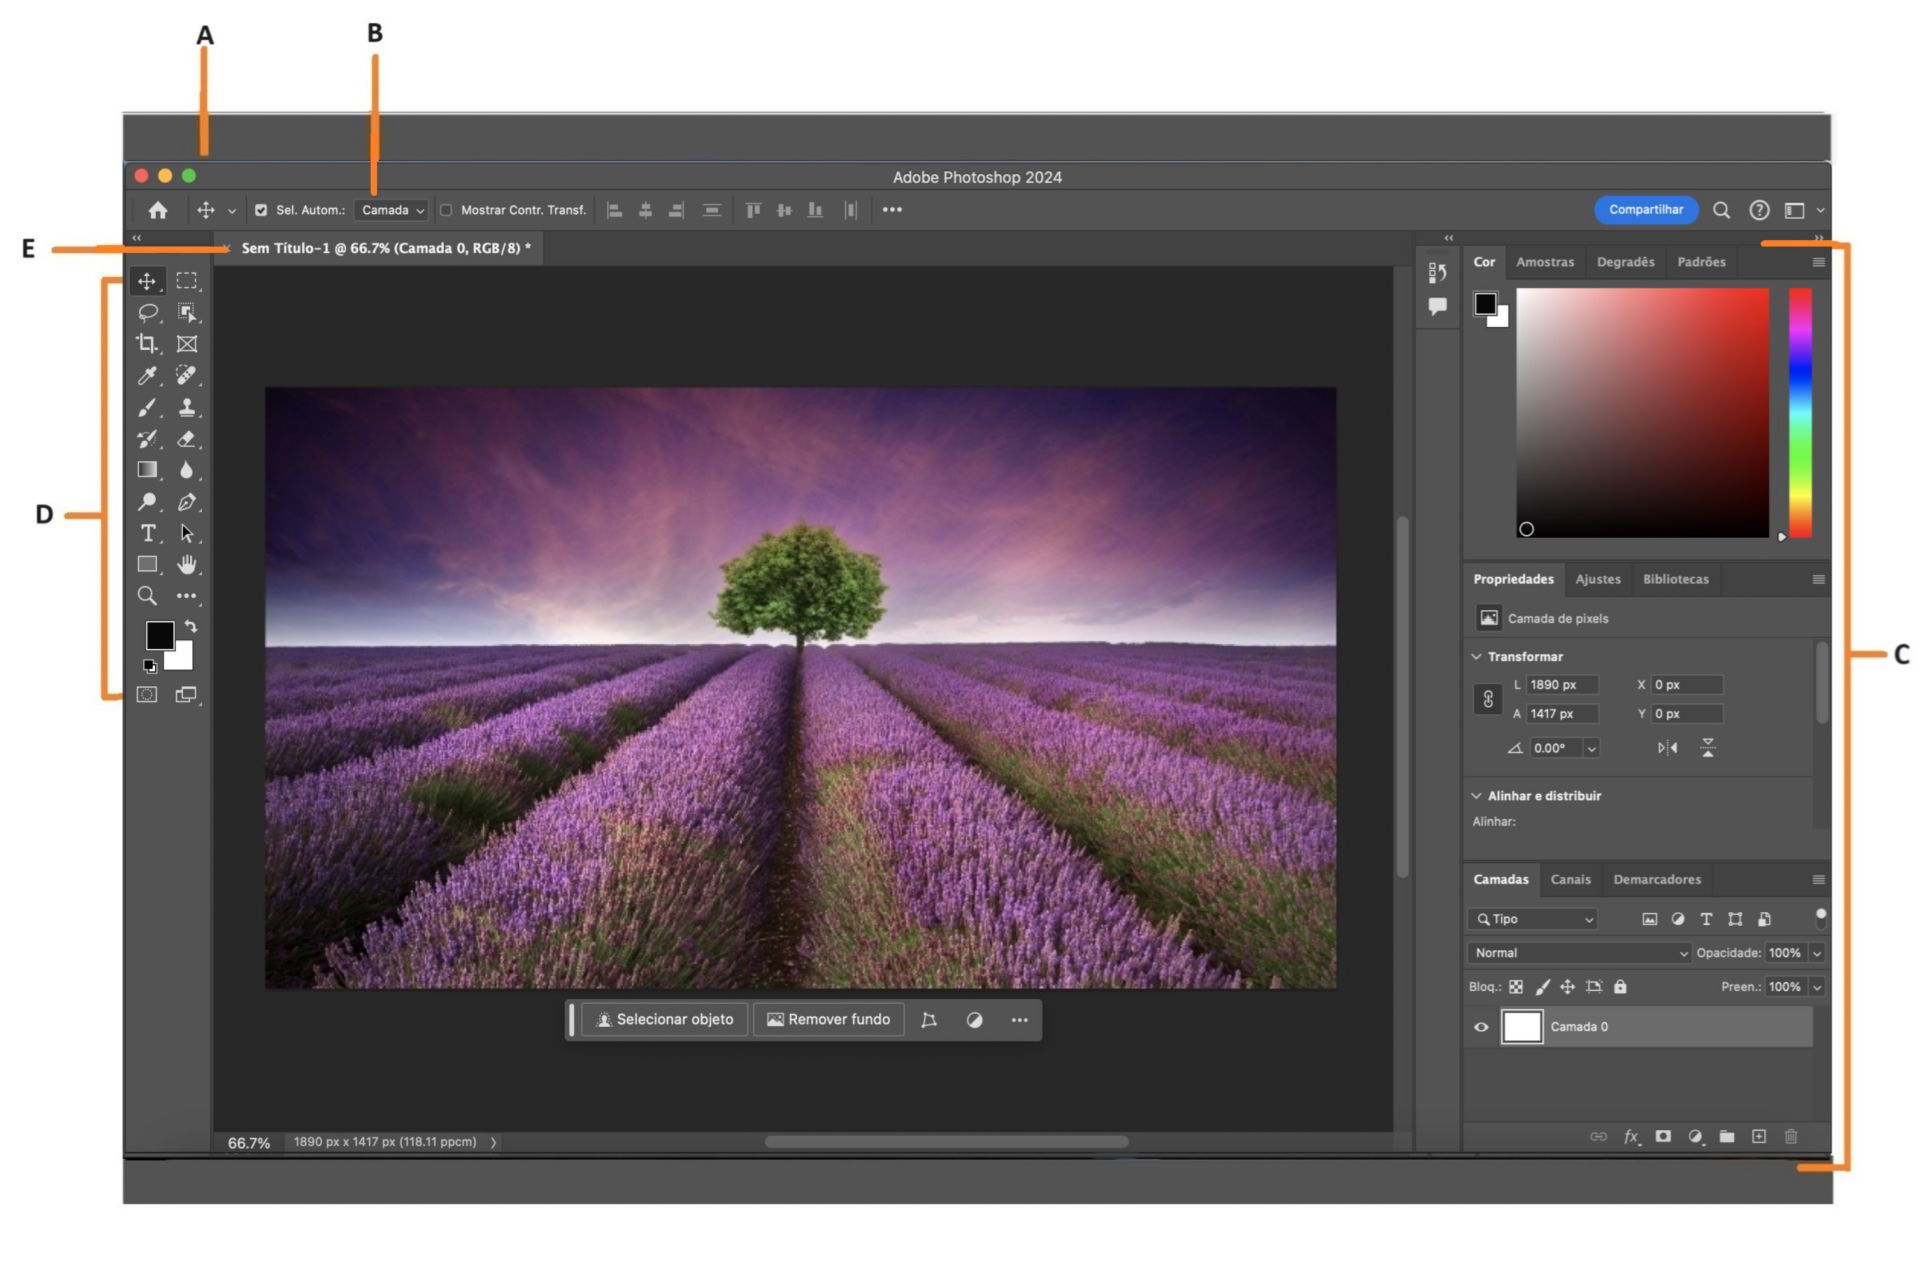
Task: Click the Compartilhar button
Action: tap(1646, 209)
